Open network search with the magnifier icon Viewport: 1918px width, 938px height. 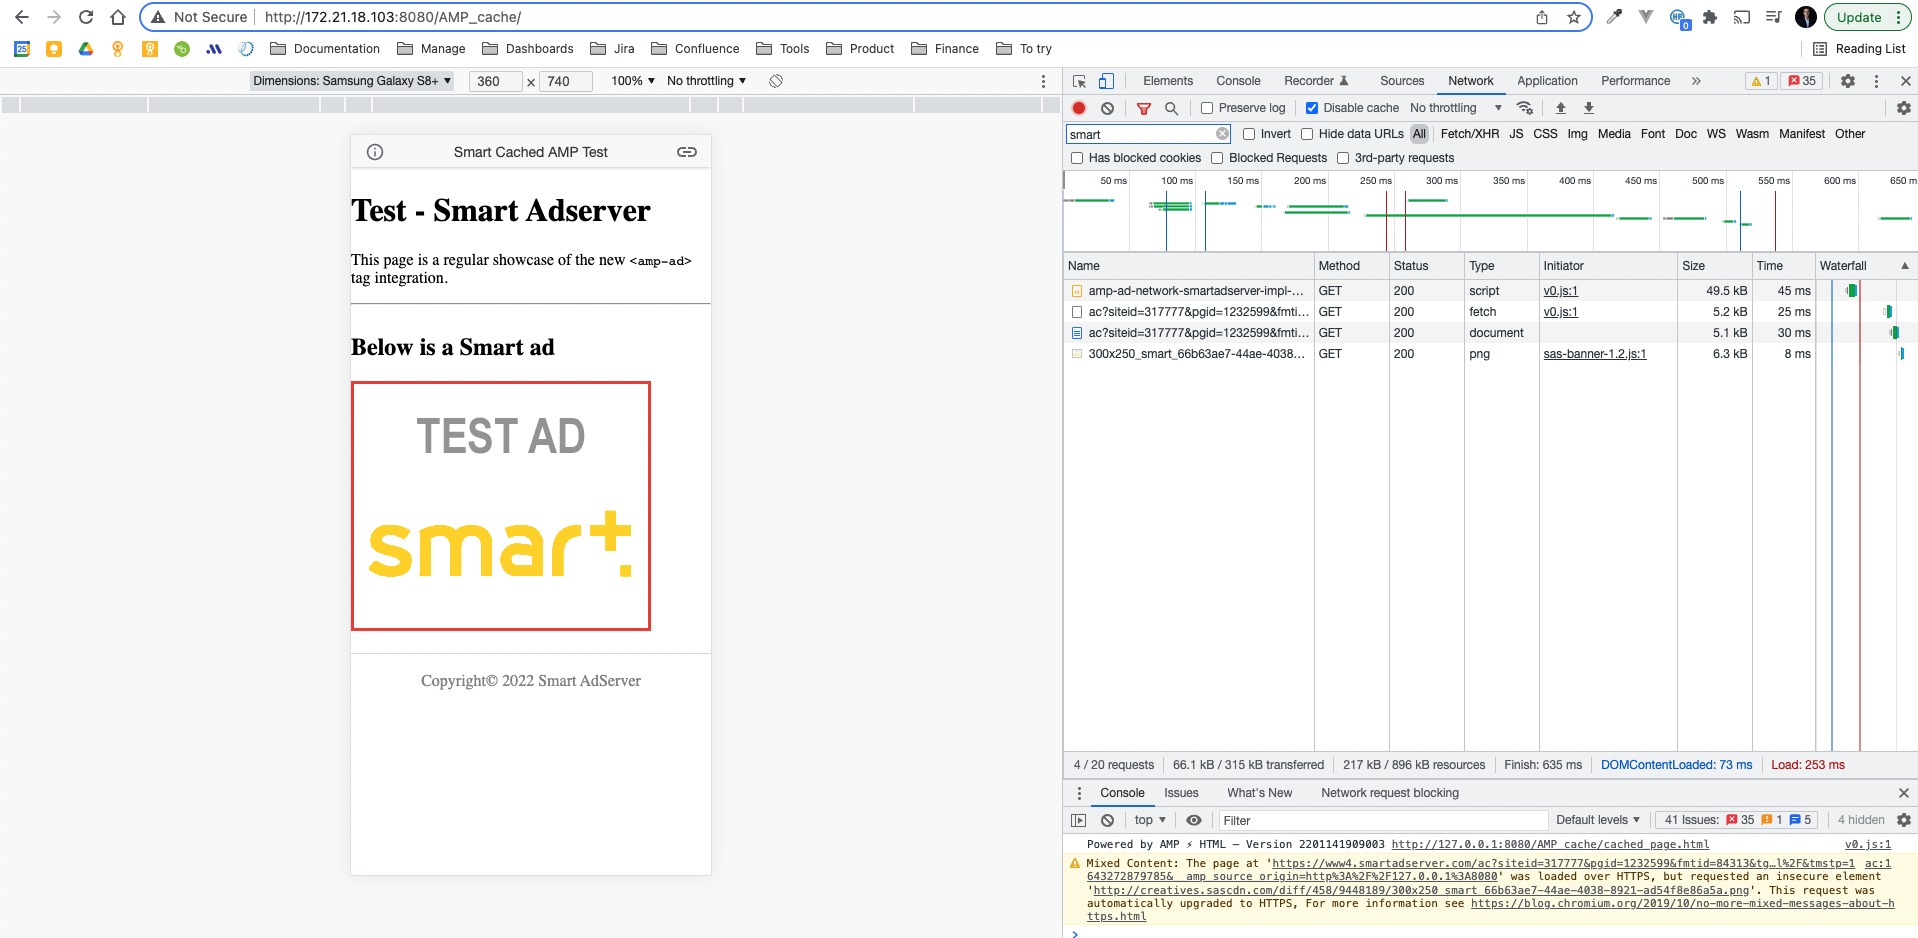[1171, 108]
